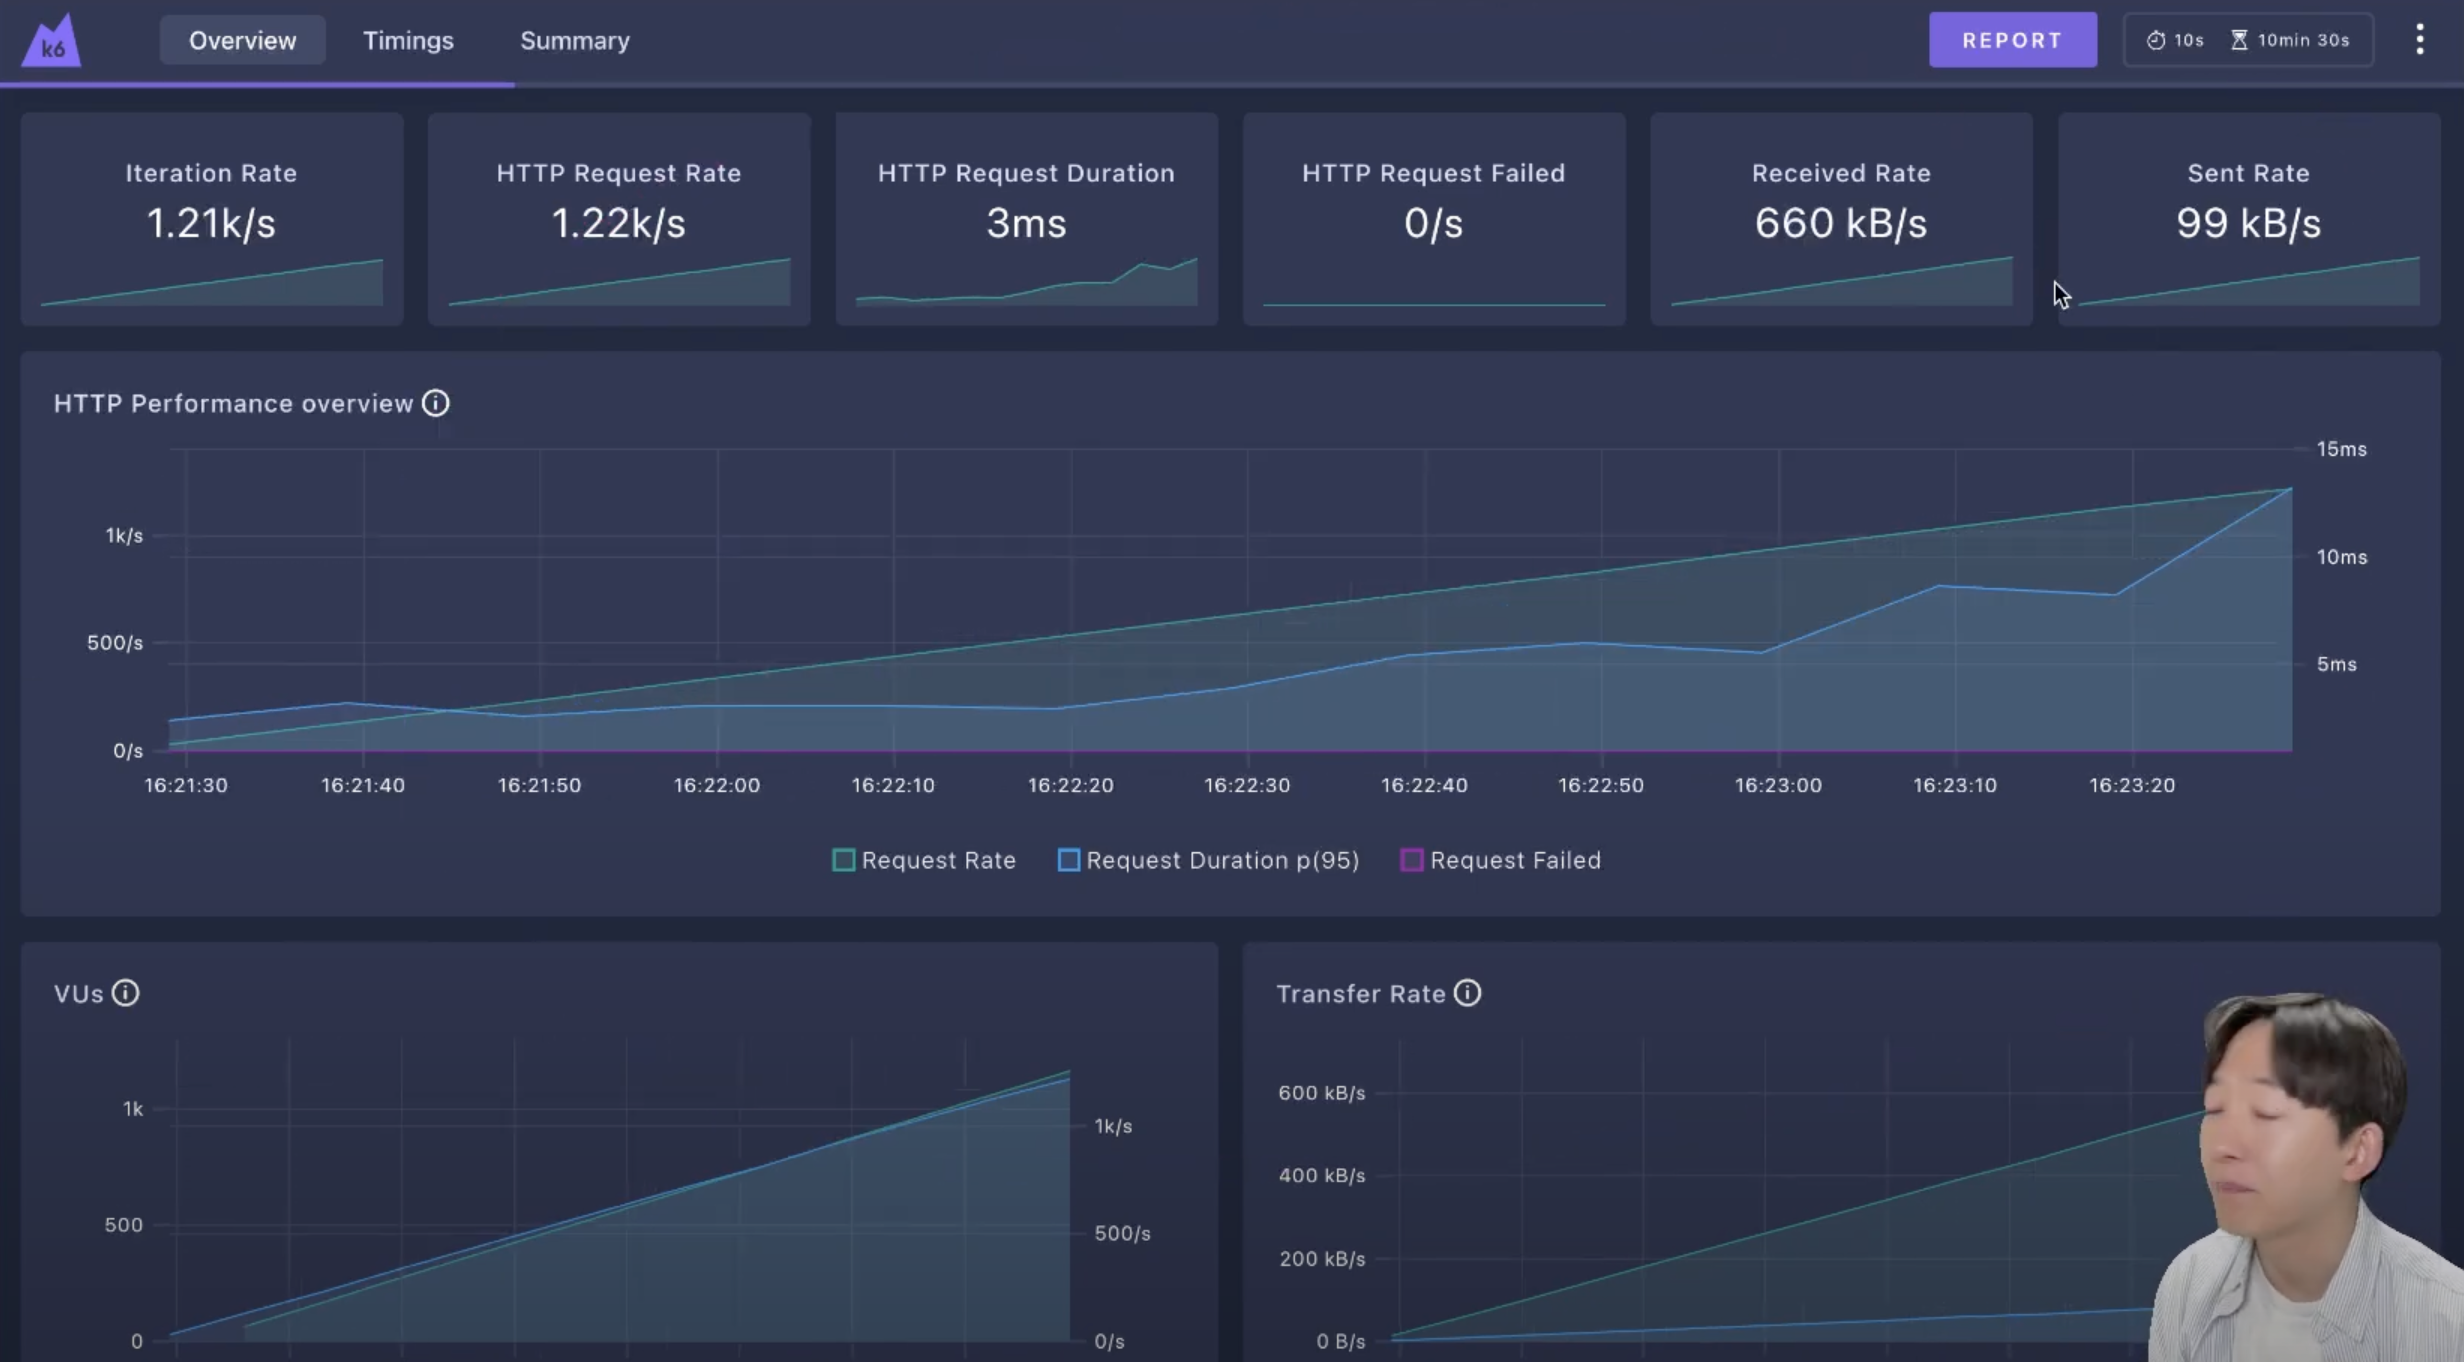
Task: Click the HTTP Request Failed card
Action: (x=1433, y=219)
